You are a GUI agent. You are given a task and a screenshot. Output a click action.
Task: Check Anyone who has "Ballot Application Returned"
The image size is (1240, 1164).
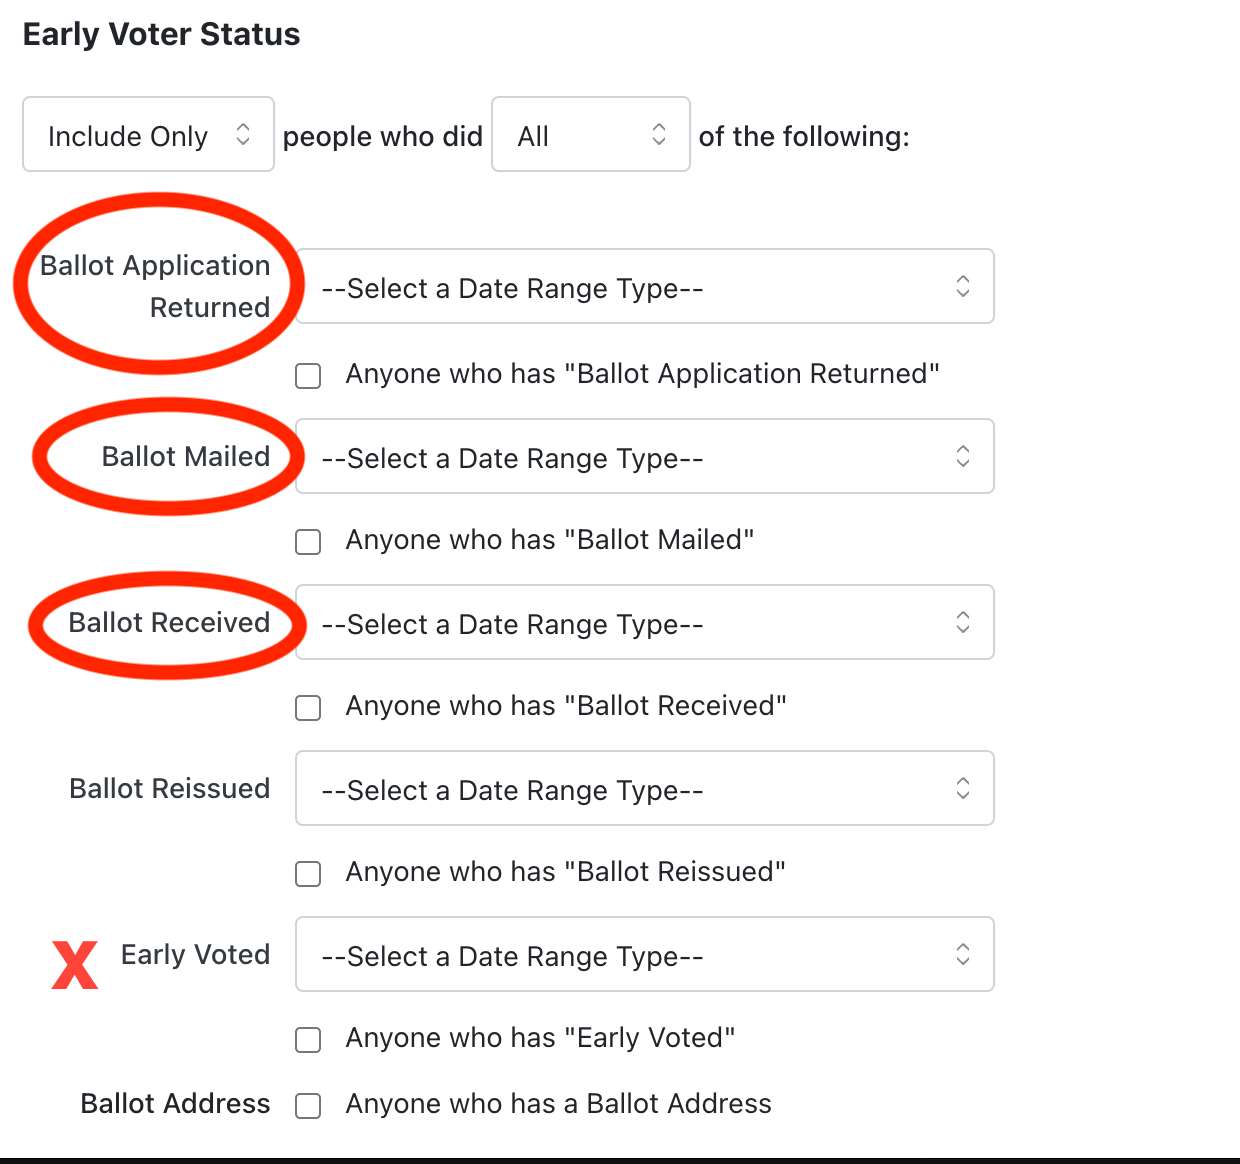click(x=308, y=376)
